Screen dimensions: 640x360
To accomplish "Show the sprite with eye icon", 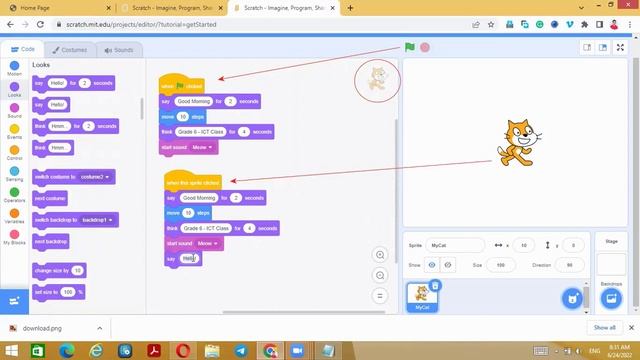I will click(x=432, y=265).
